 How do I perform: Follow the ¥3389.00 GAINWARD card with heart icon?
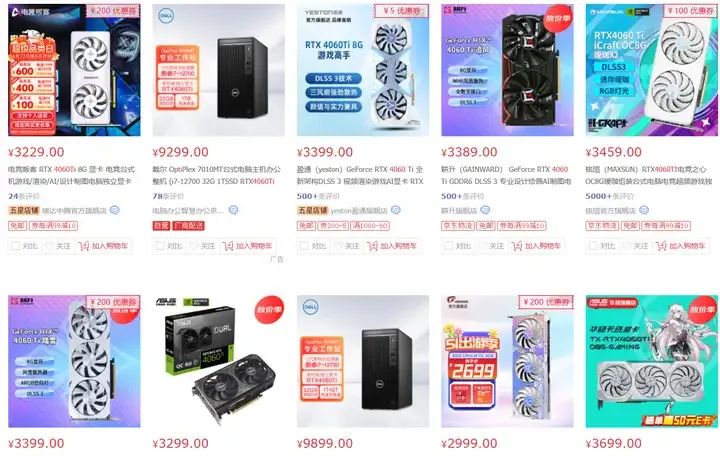[x=492, y=246]
